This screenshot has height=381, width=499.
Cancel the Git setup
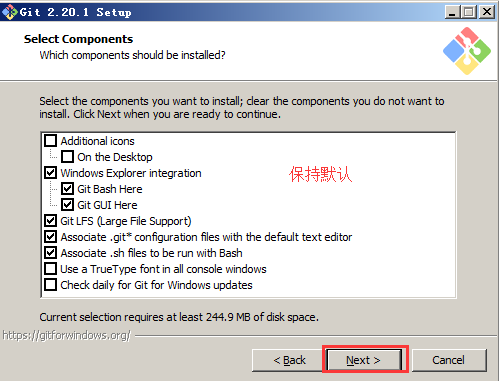(449, 360)
